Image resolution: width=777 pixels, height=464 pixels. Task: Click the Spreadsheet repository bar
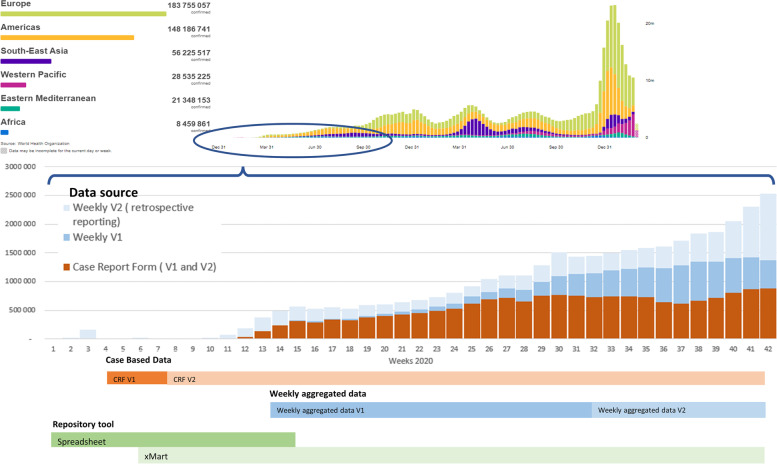[173, 440]
